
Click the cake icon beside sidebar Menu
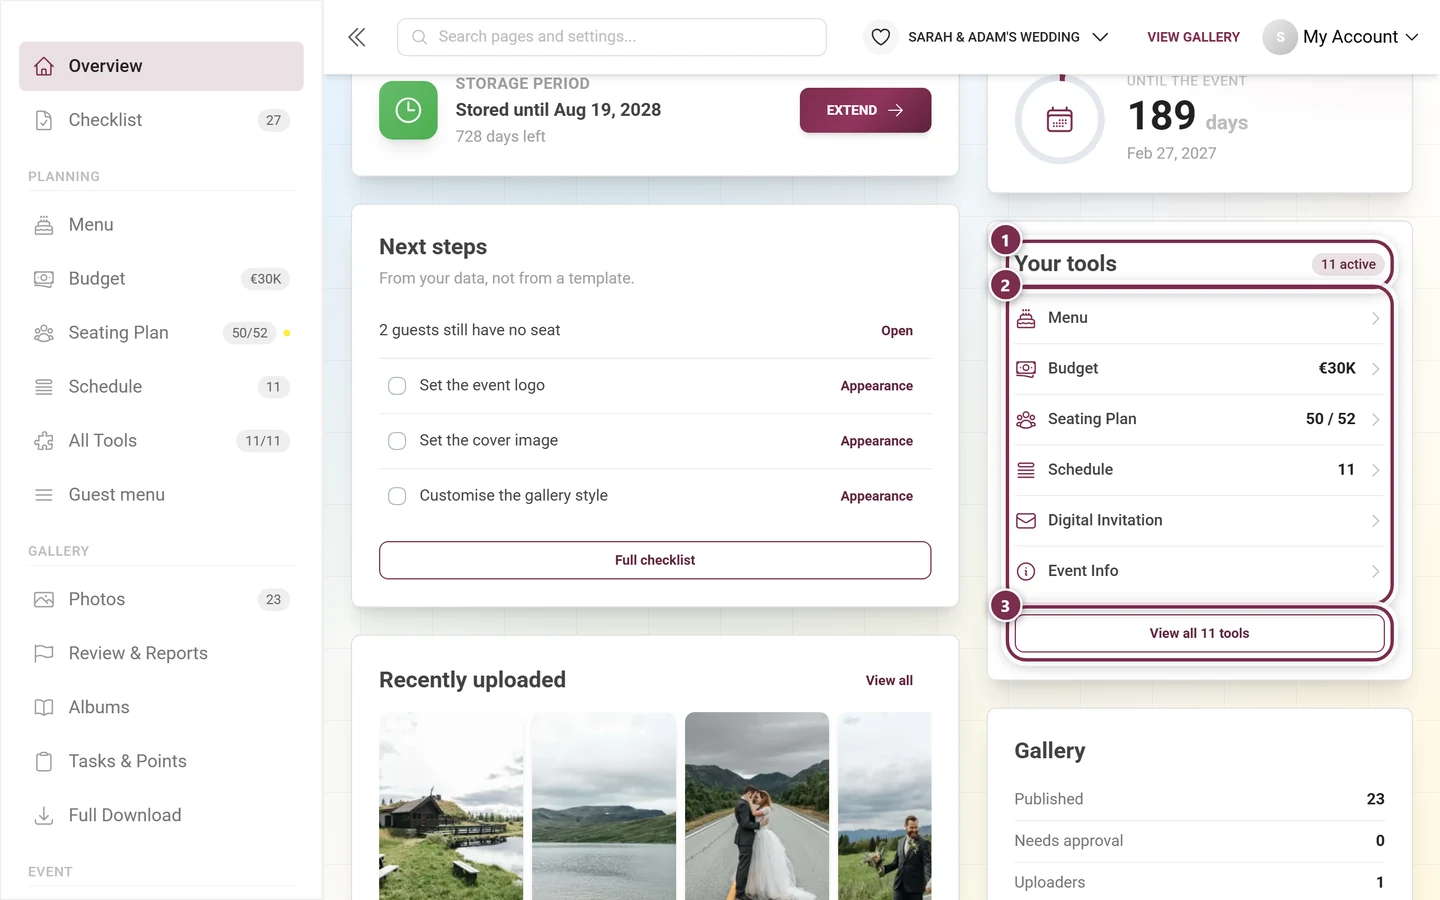click(x=44, y=225)
